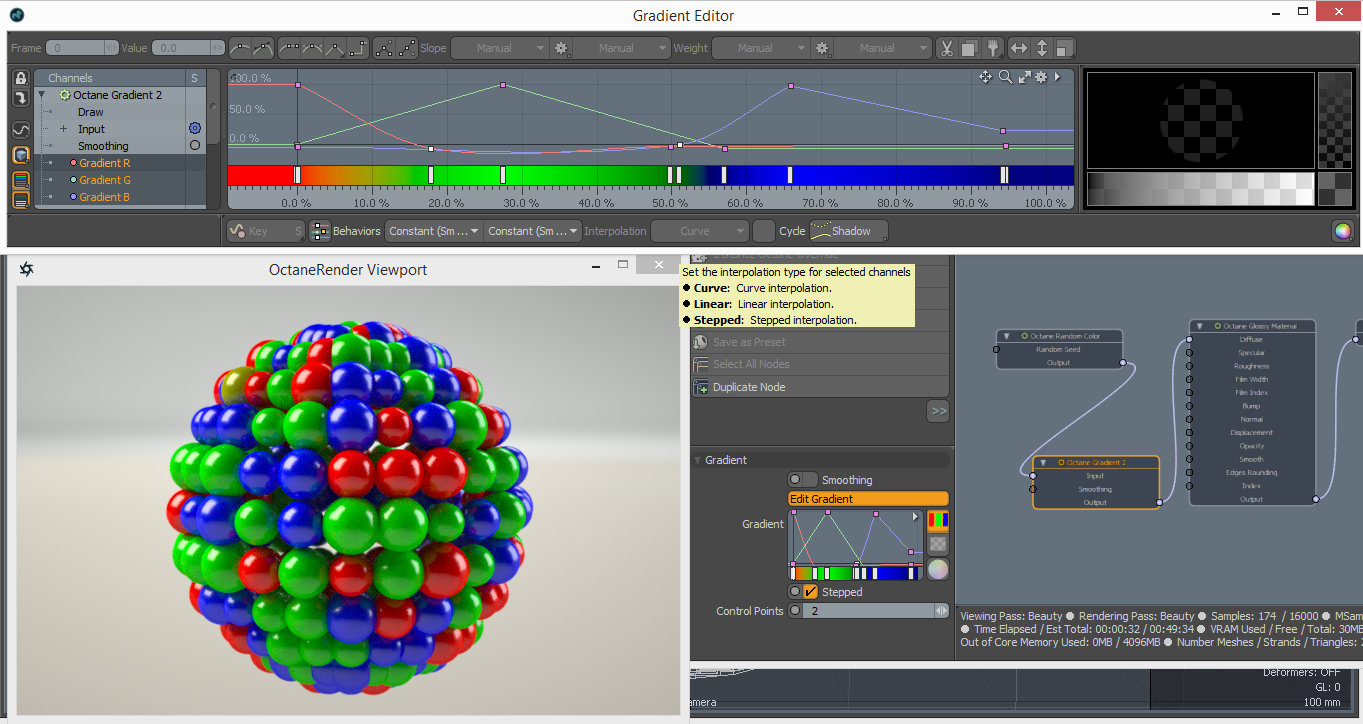Click the mini gradient preview curve

pos(856,545)
